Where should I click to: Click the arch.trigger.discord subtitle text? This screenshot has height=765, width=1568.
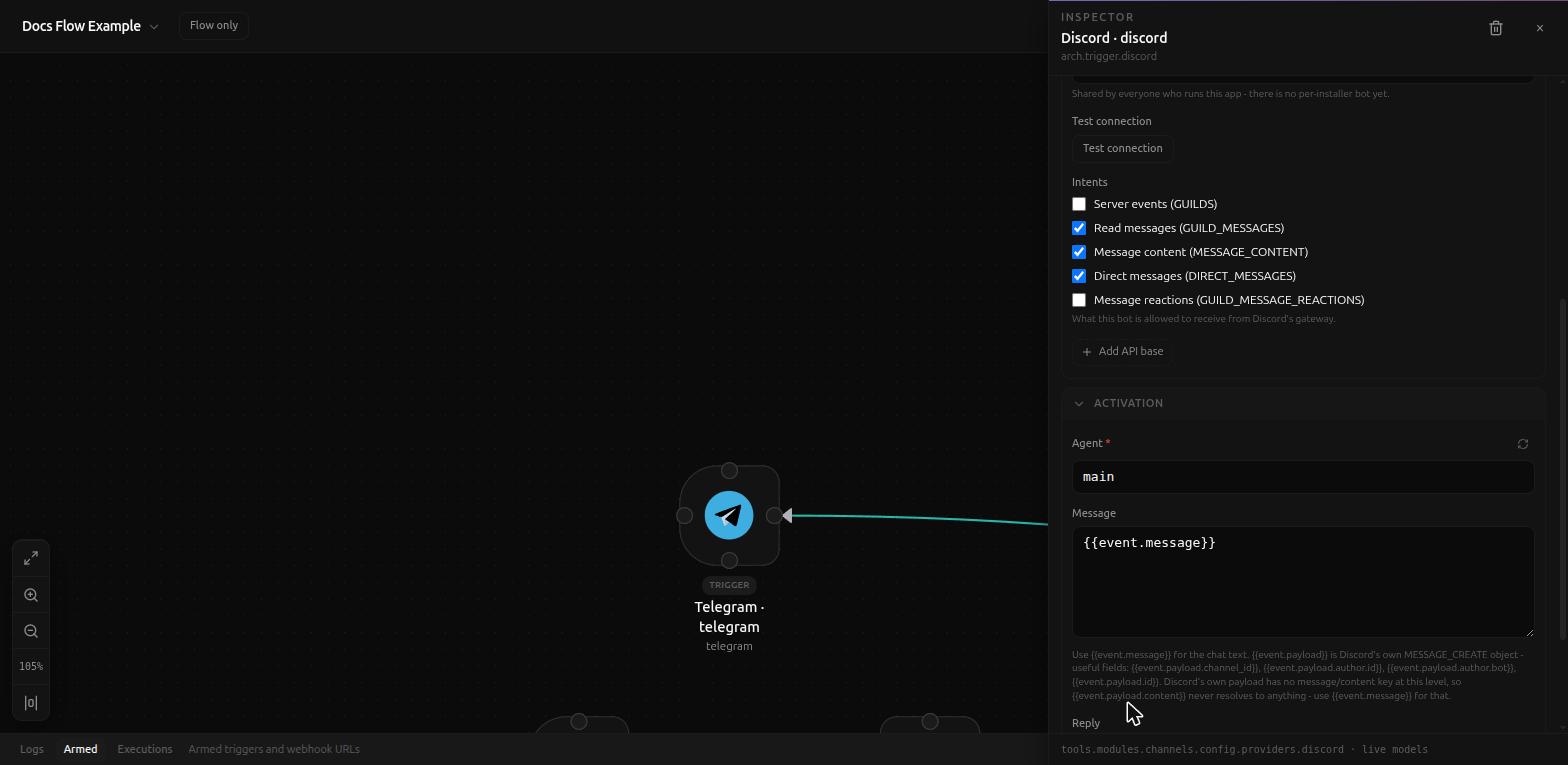(1109, 56)
